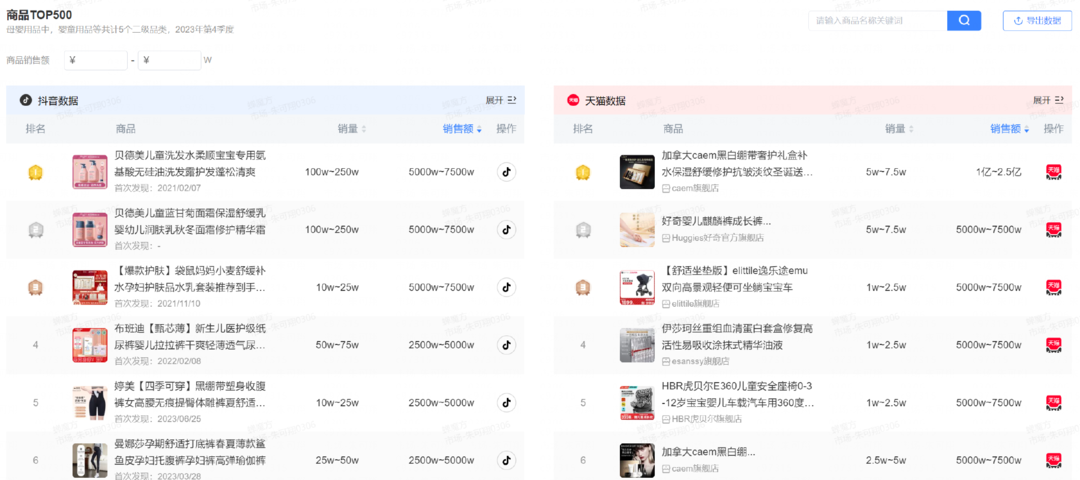Click the blue search magnifier button

964,21
